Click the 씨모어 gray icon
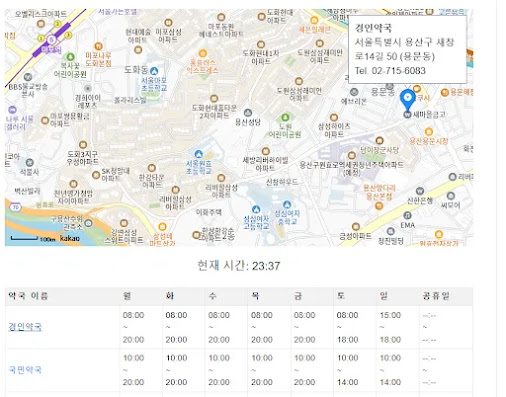 pos(451,196)
